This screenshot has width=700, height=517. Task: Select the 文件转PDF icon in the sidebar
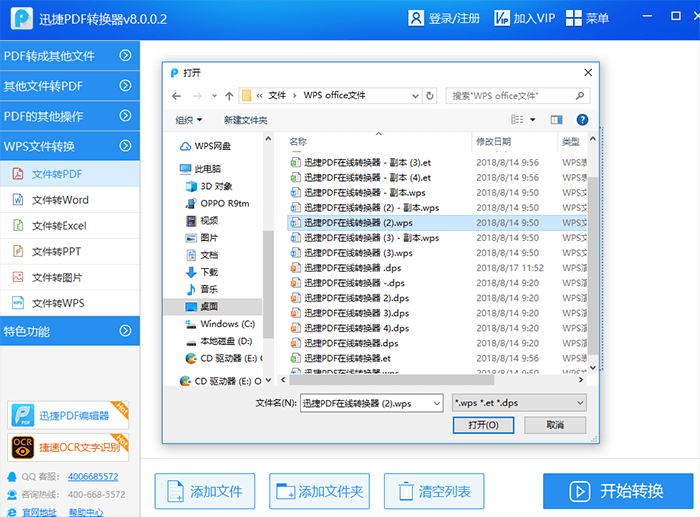[18, 174]
